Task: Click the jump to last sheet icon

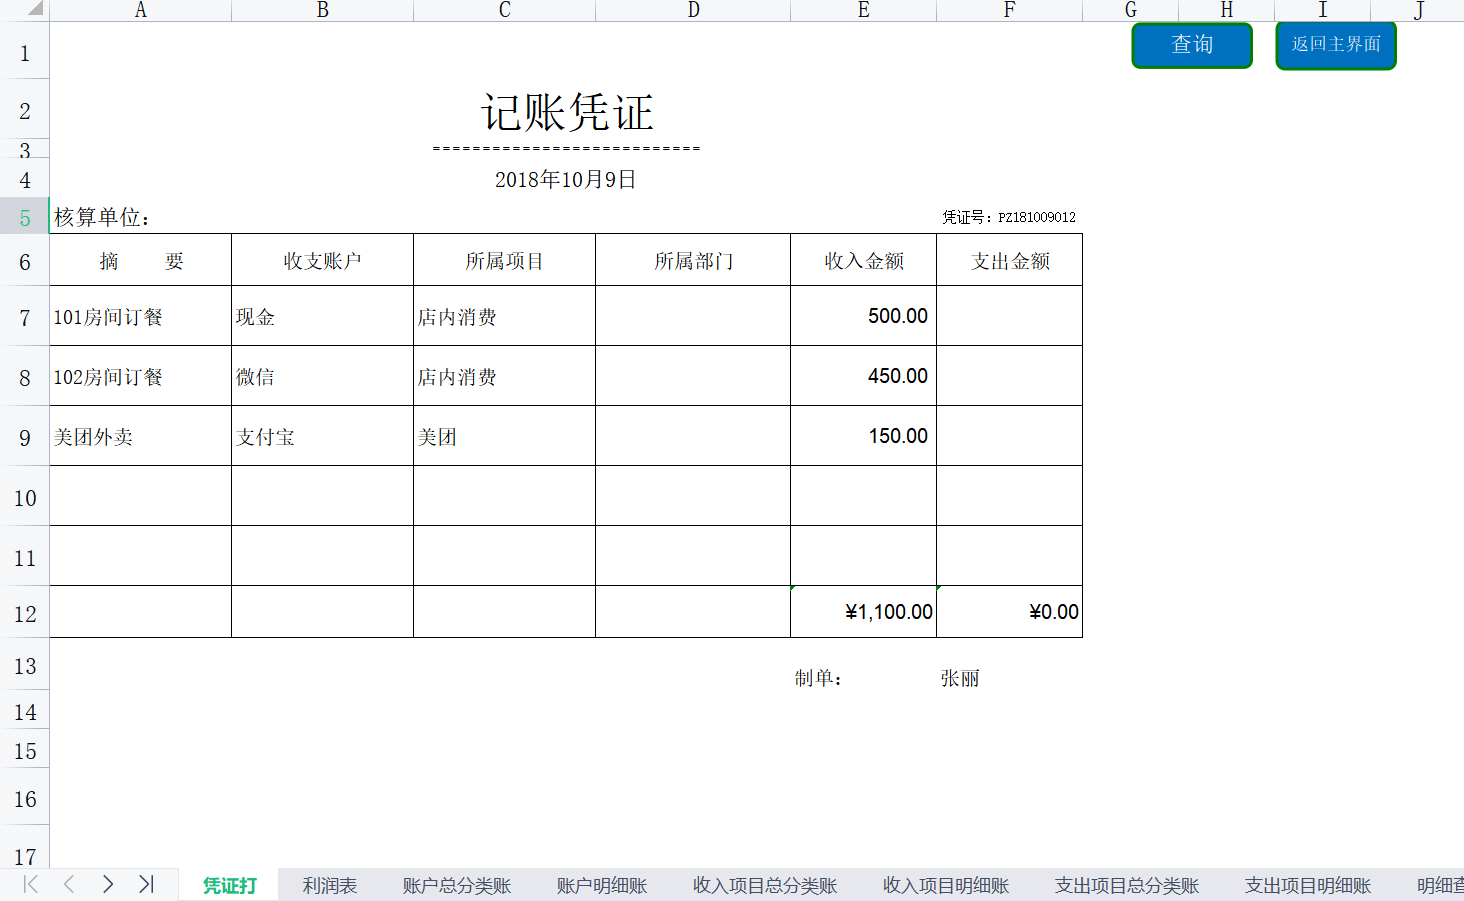Action: click(146, 884)
